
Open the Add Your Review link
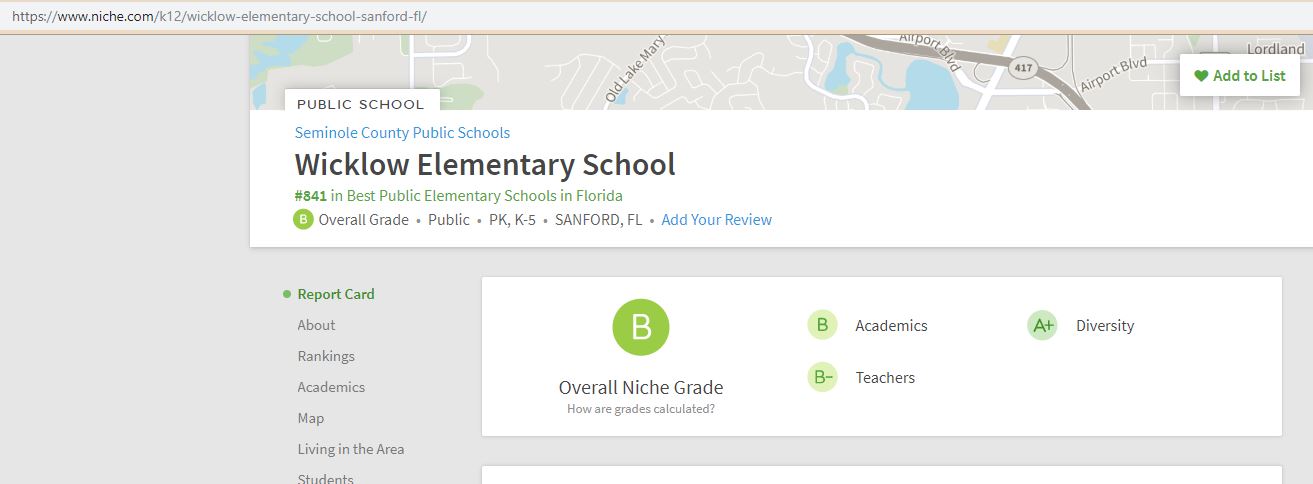point(717,220)
